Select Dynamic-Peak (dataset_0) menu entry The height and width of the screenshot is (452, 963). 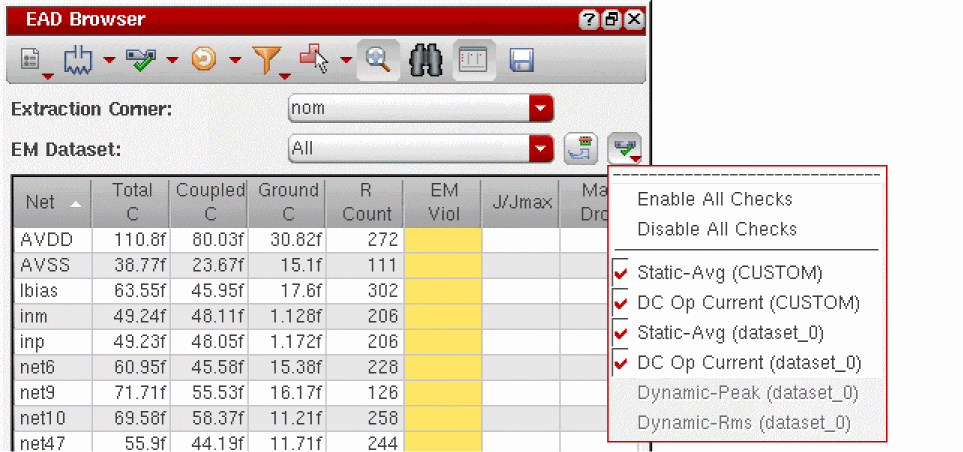[x=747, y=393]
